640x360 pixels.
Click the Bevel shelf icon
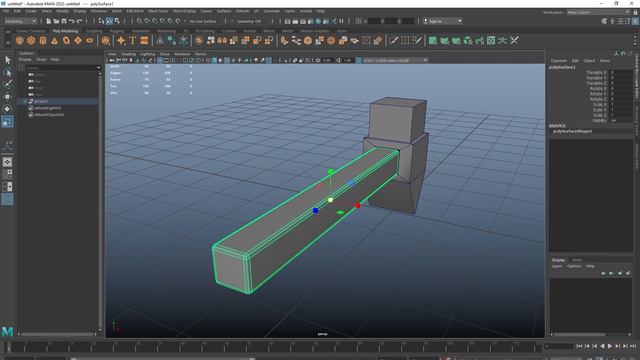pyautogui.click(x=308, y=40)
